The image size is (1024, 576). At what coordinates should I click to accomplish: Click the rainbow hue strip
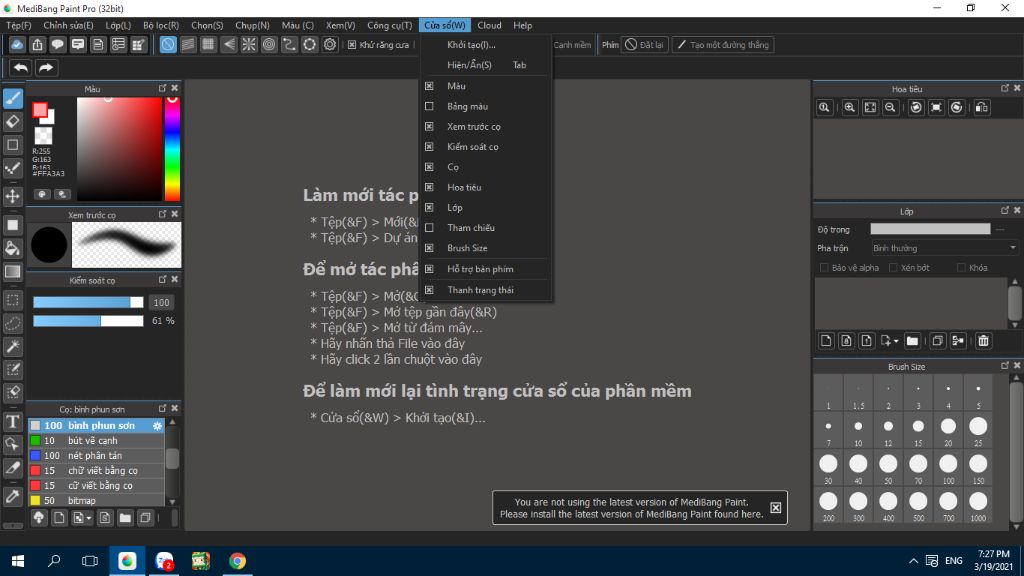pyautogui.click(x=172, y=149)
